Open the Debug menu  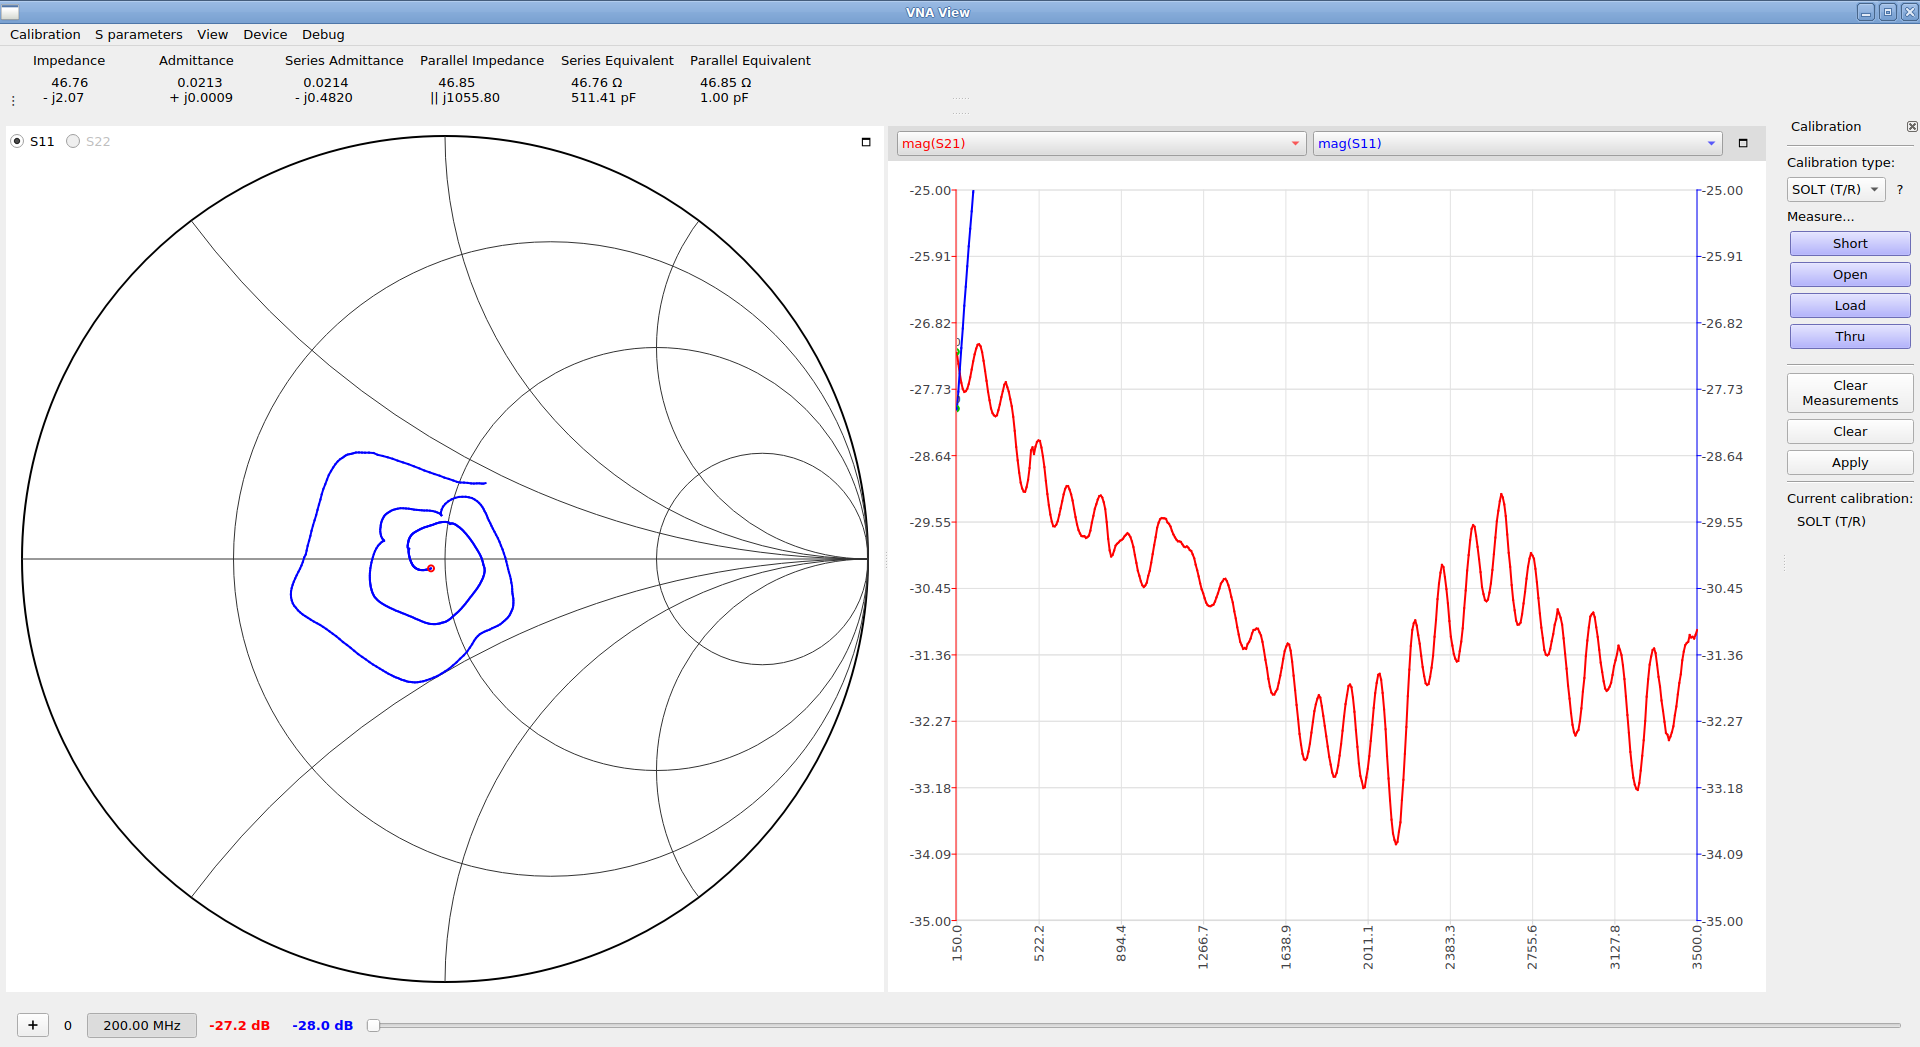323,34
